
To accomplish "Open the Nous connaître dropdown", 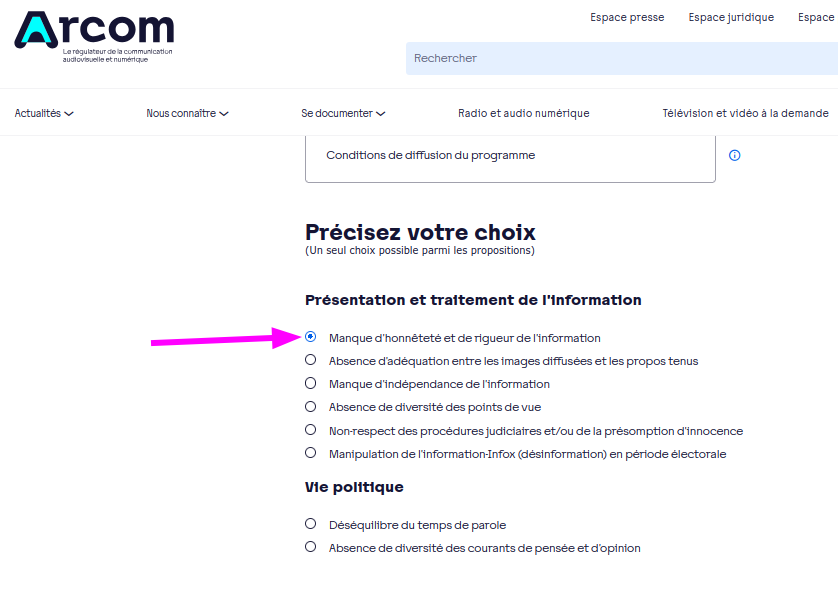I will tap(187, 114).
